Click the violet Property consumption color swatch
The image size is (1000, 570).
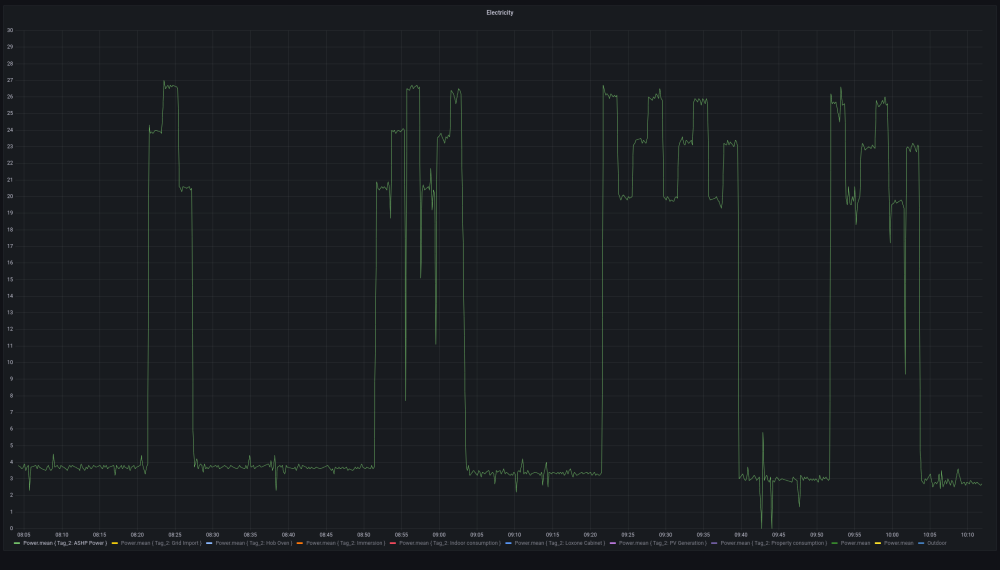tap(714, 543)
